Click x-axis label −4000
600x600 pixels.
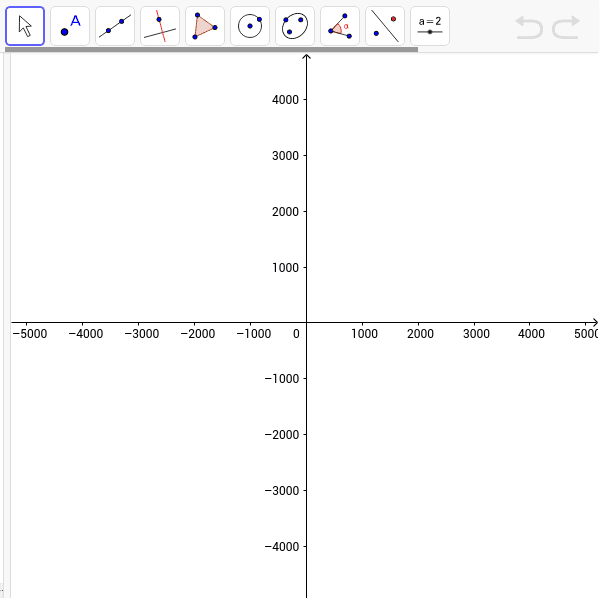tap(86, 334)
